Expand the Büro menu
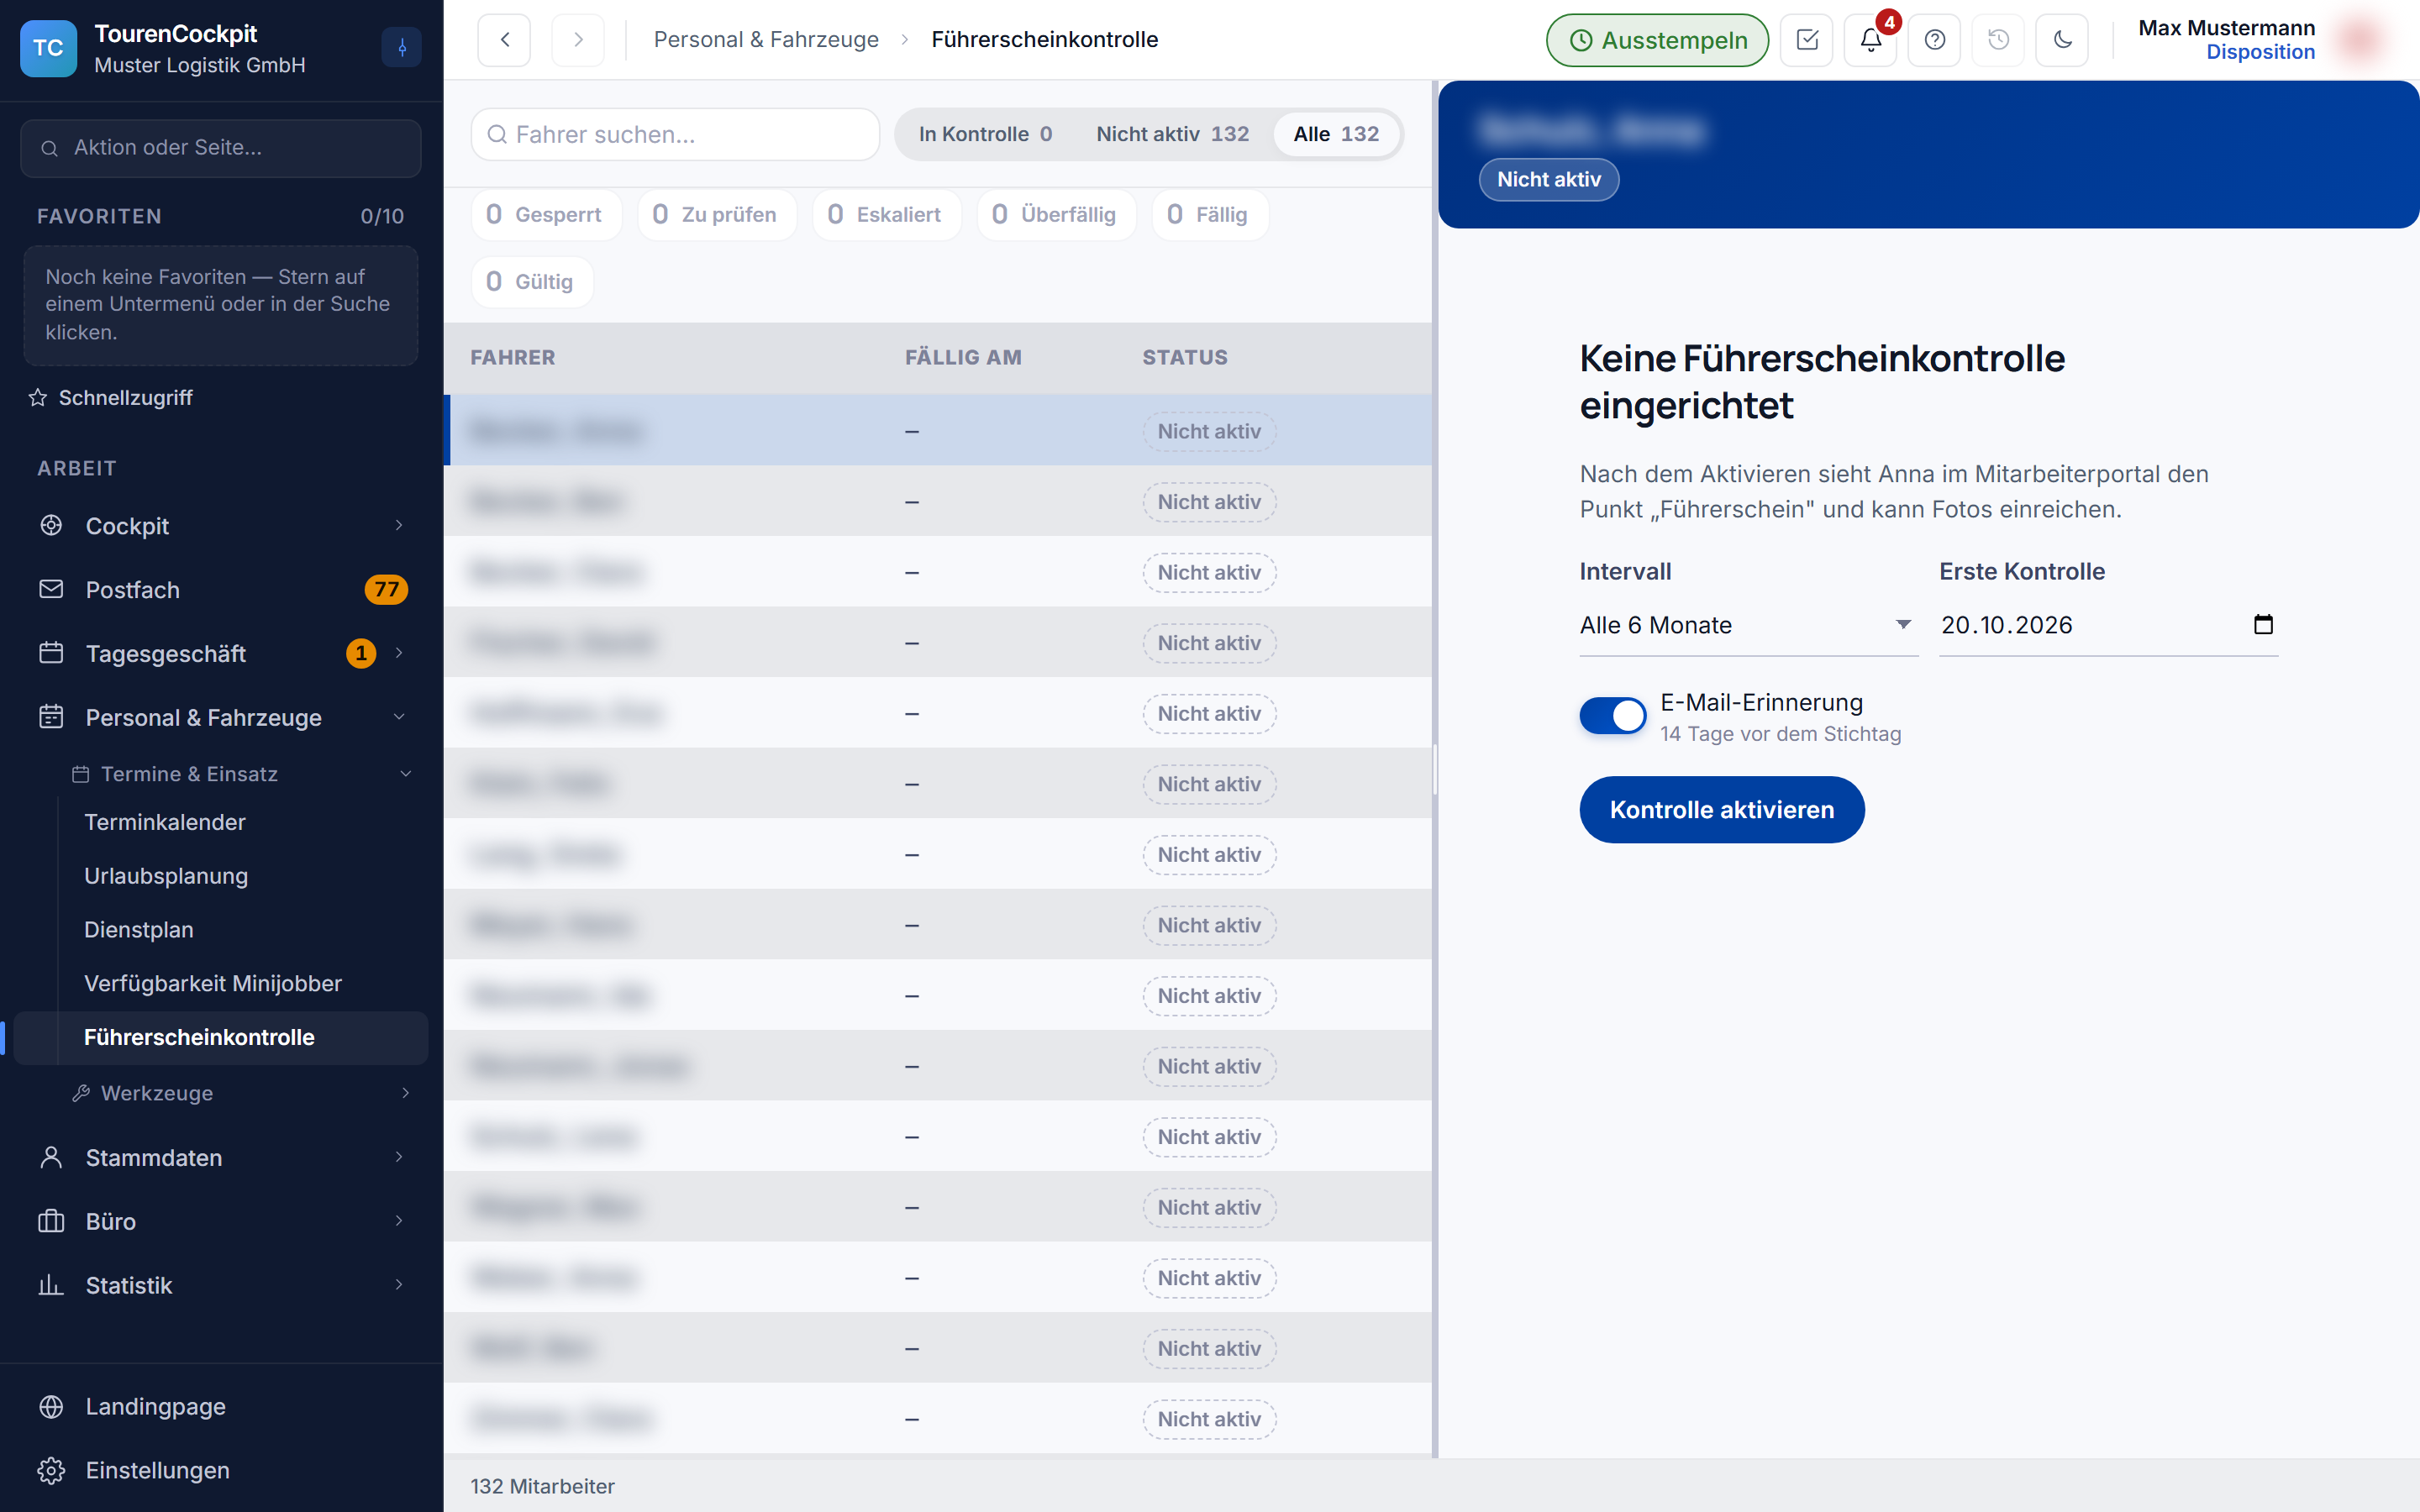 pos(399,1222)
